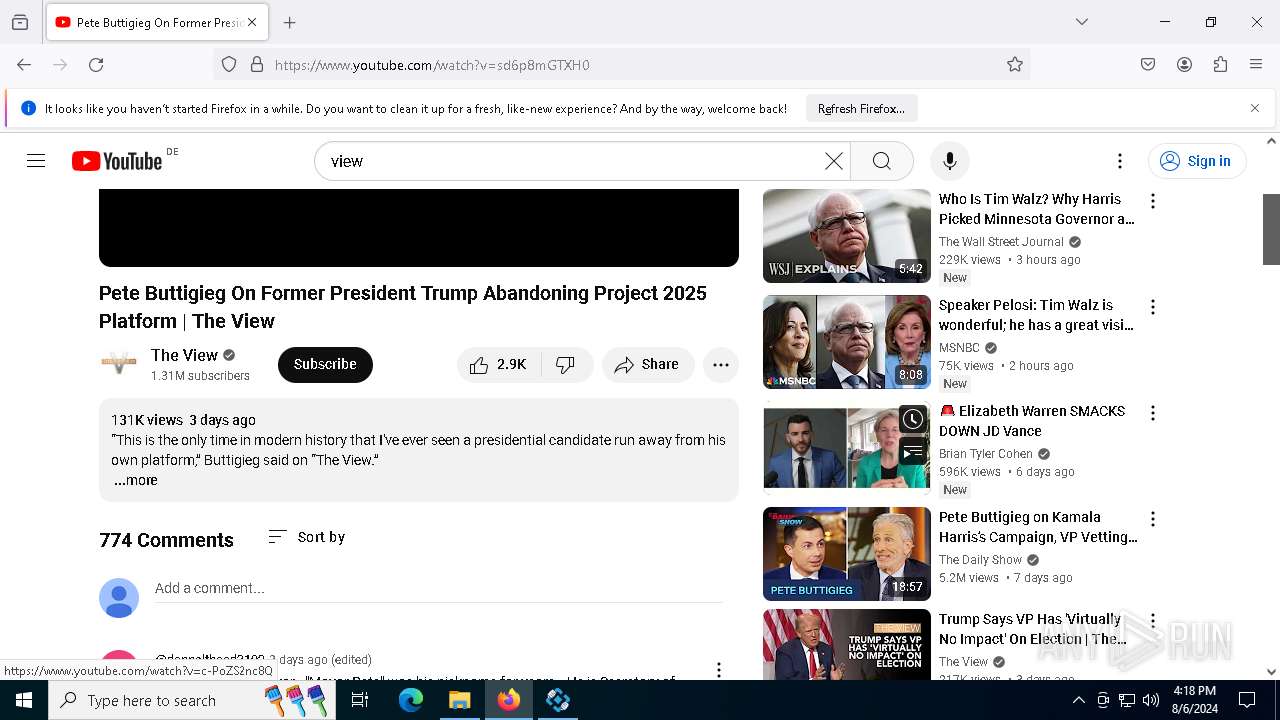1280x720 pixels.
Task: Click the Brian Tyler Cohen channel name
Action: pos(986,454)
